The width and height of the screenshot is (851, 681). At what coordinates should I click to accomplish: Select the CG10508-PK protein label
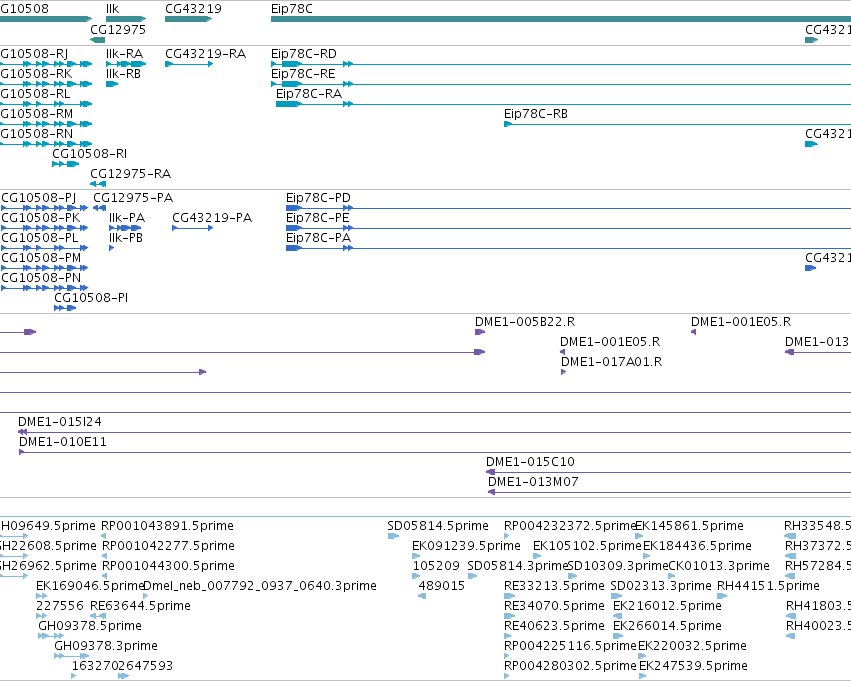(40, 218)
